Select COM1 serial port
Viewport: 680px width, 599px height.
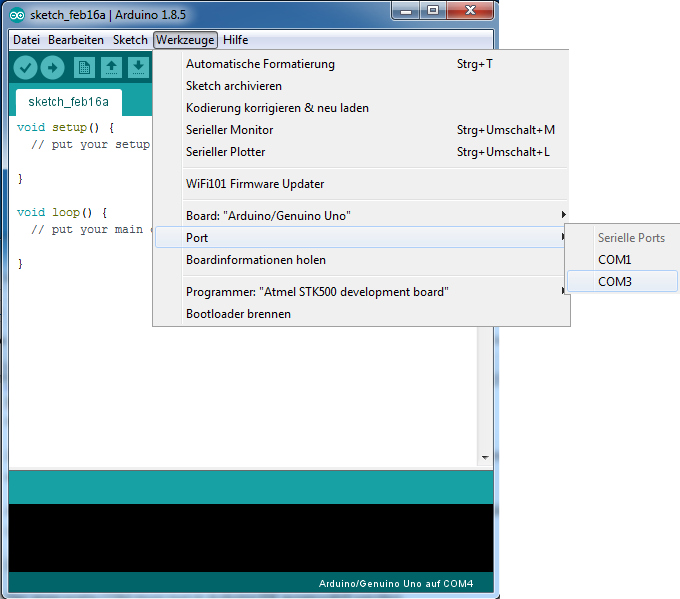pos(615,260)
